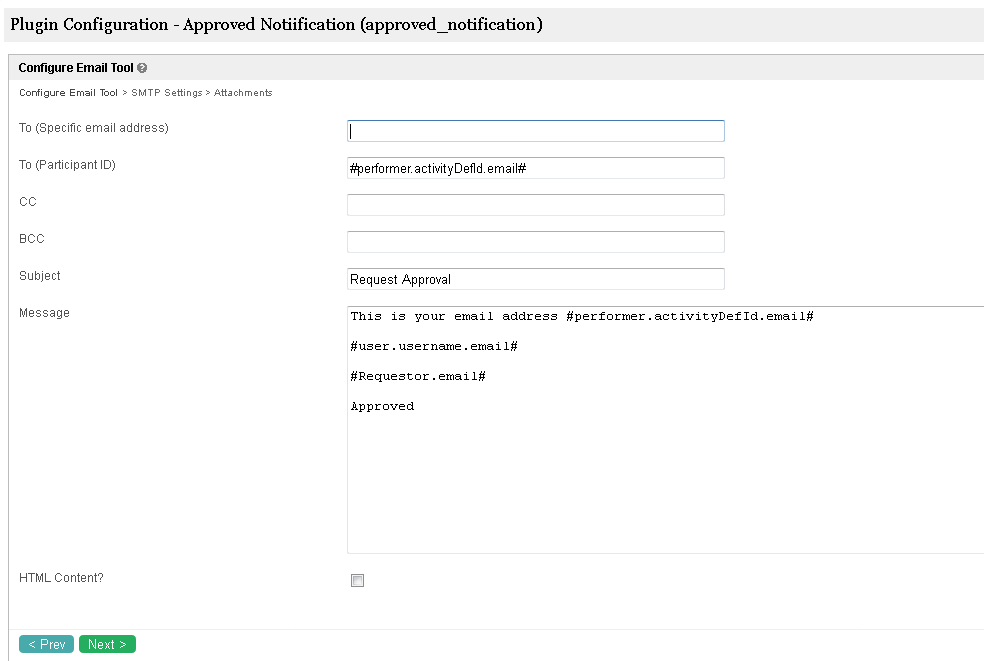Viewport: 984px width, 661px height.
Task: Edit the Subject field containing Request Approval
Action: click(535, 279)
